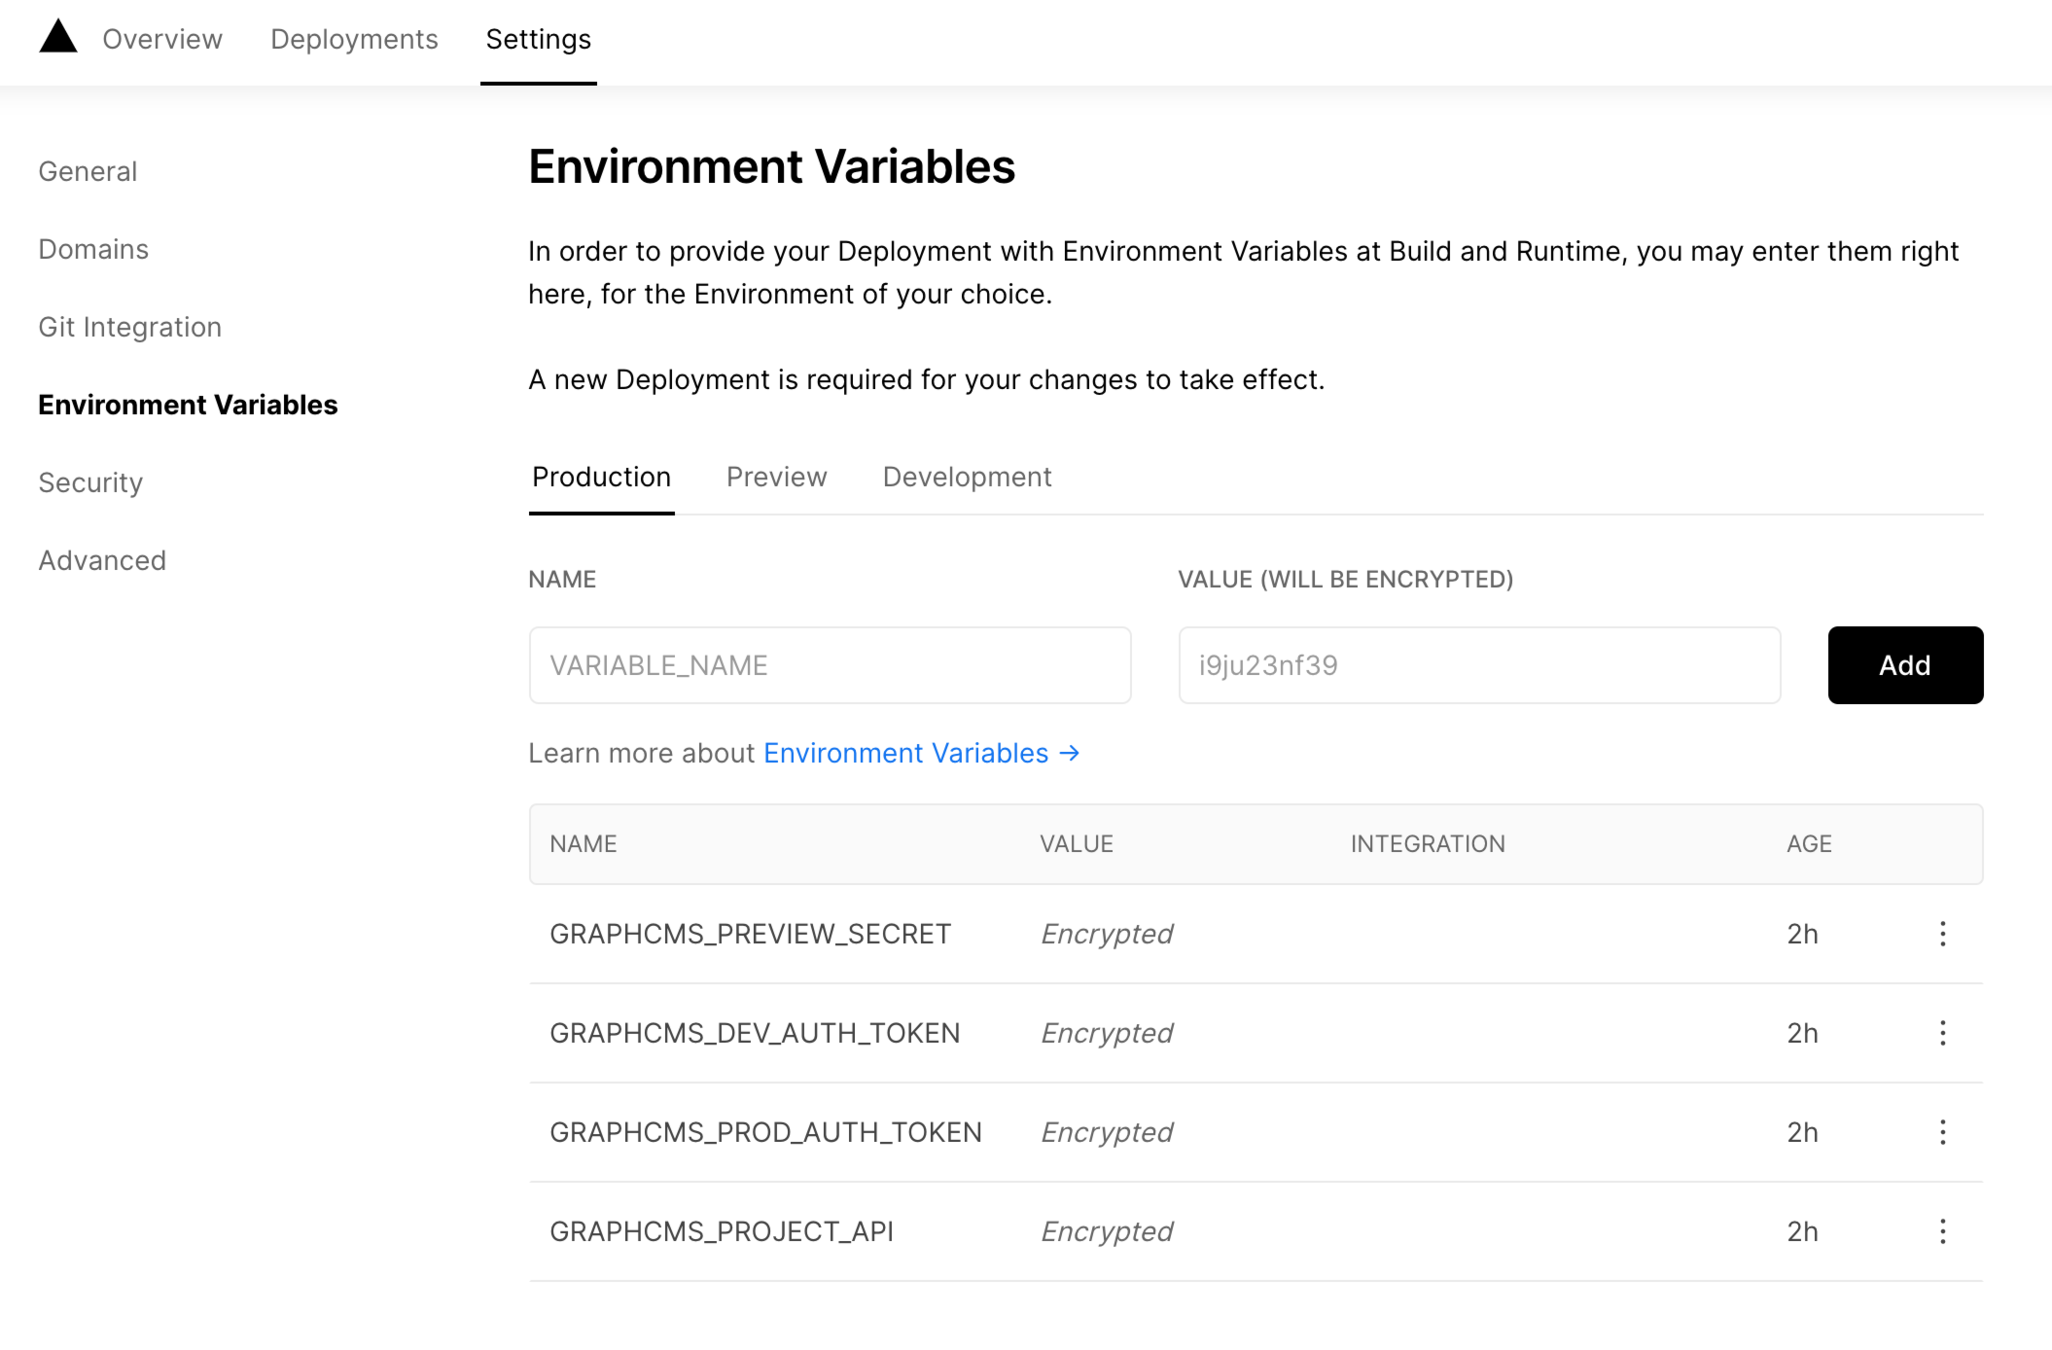Open Advanced settings in sidebar
Viewport: 2052px width, 1350px height.
pos(102,560)
